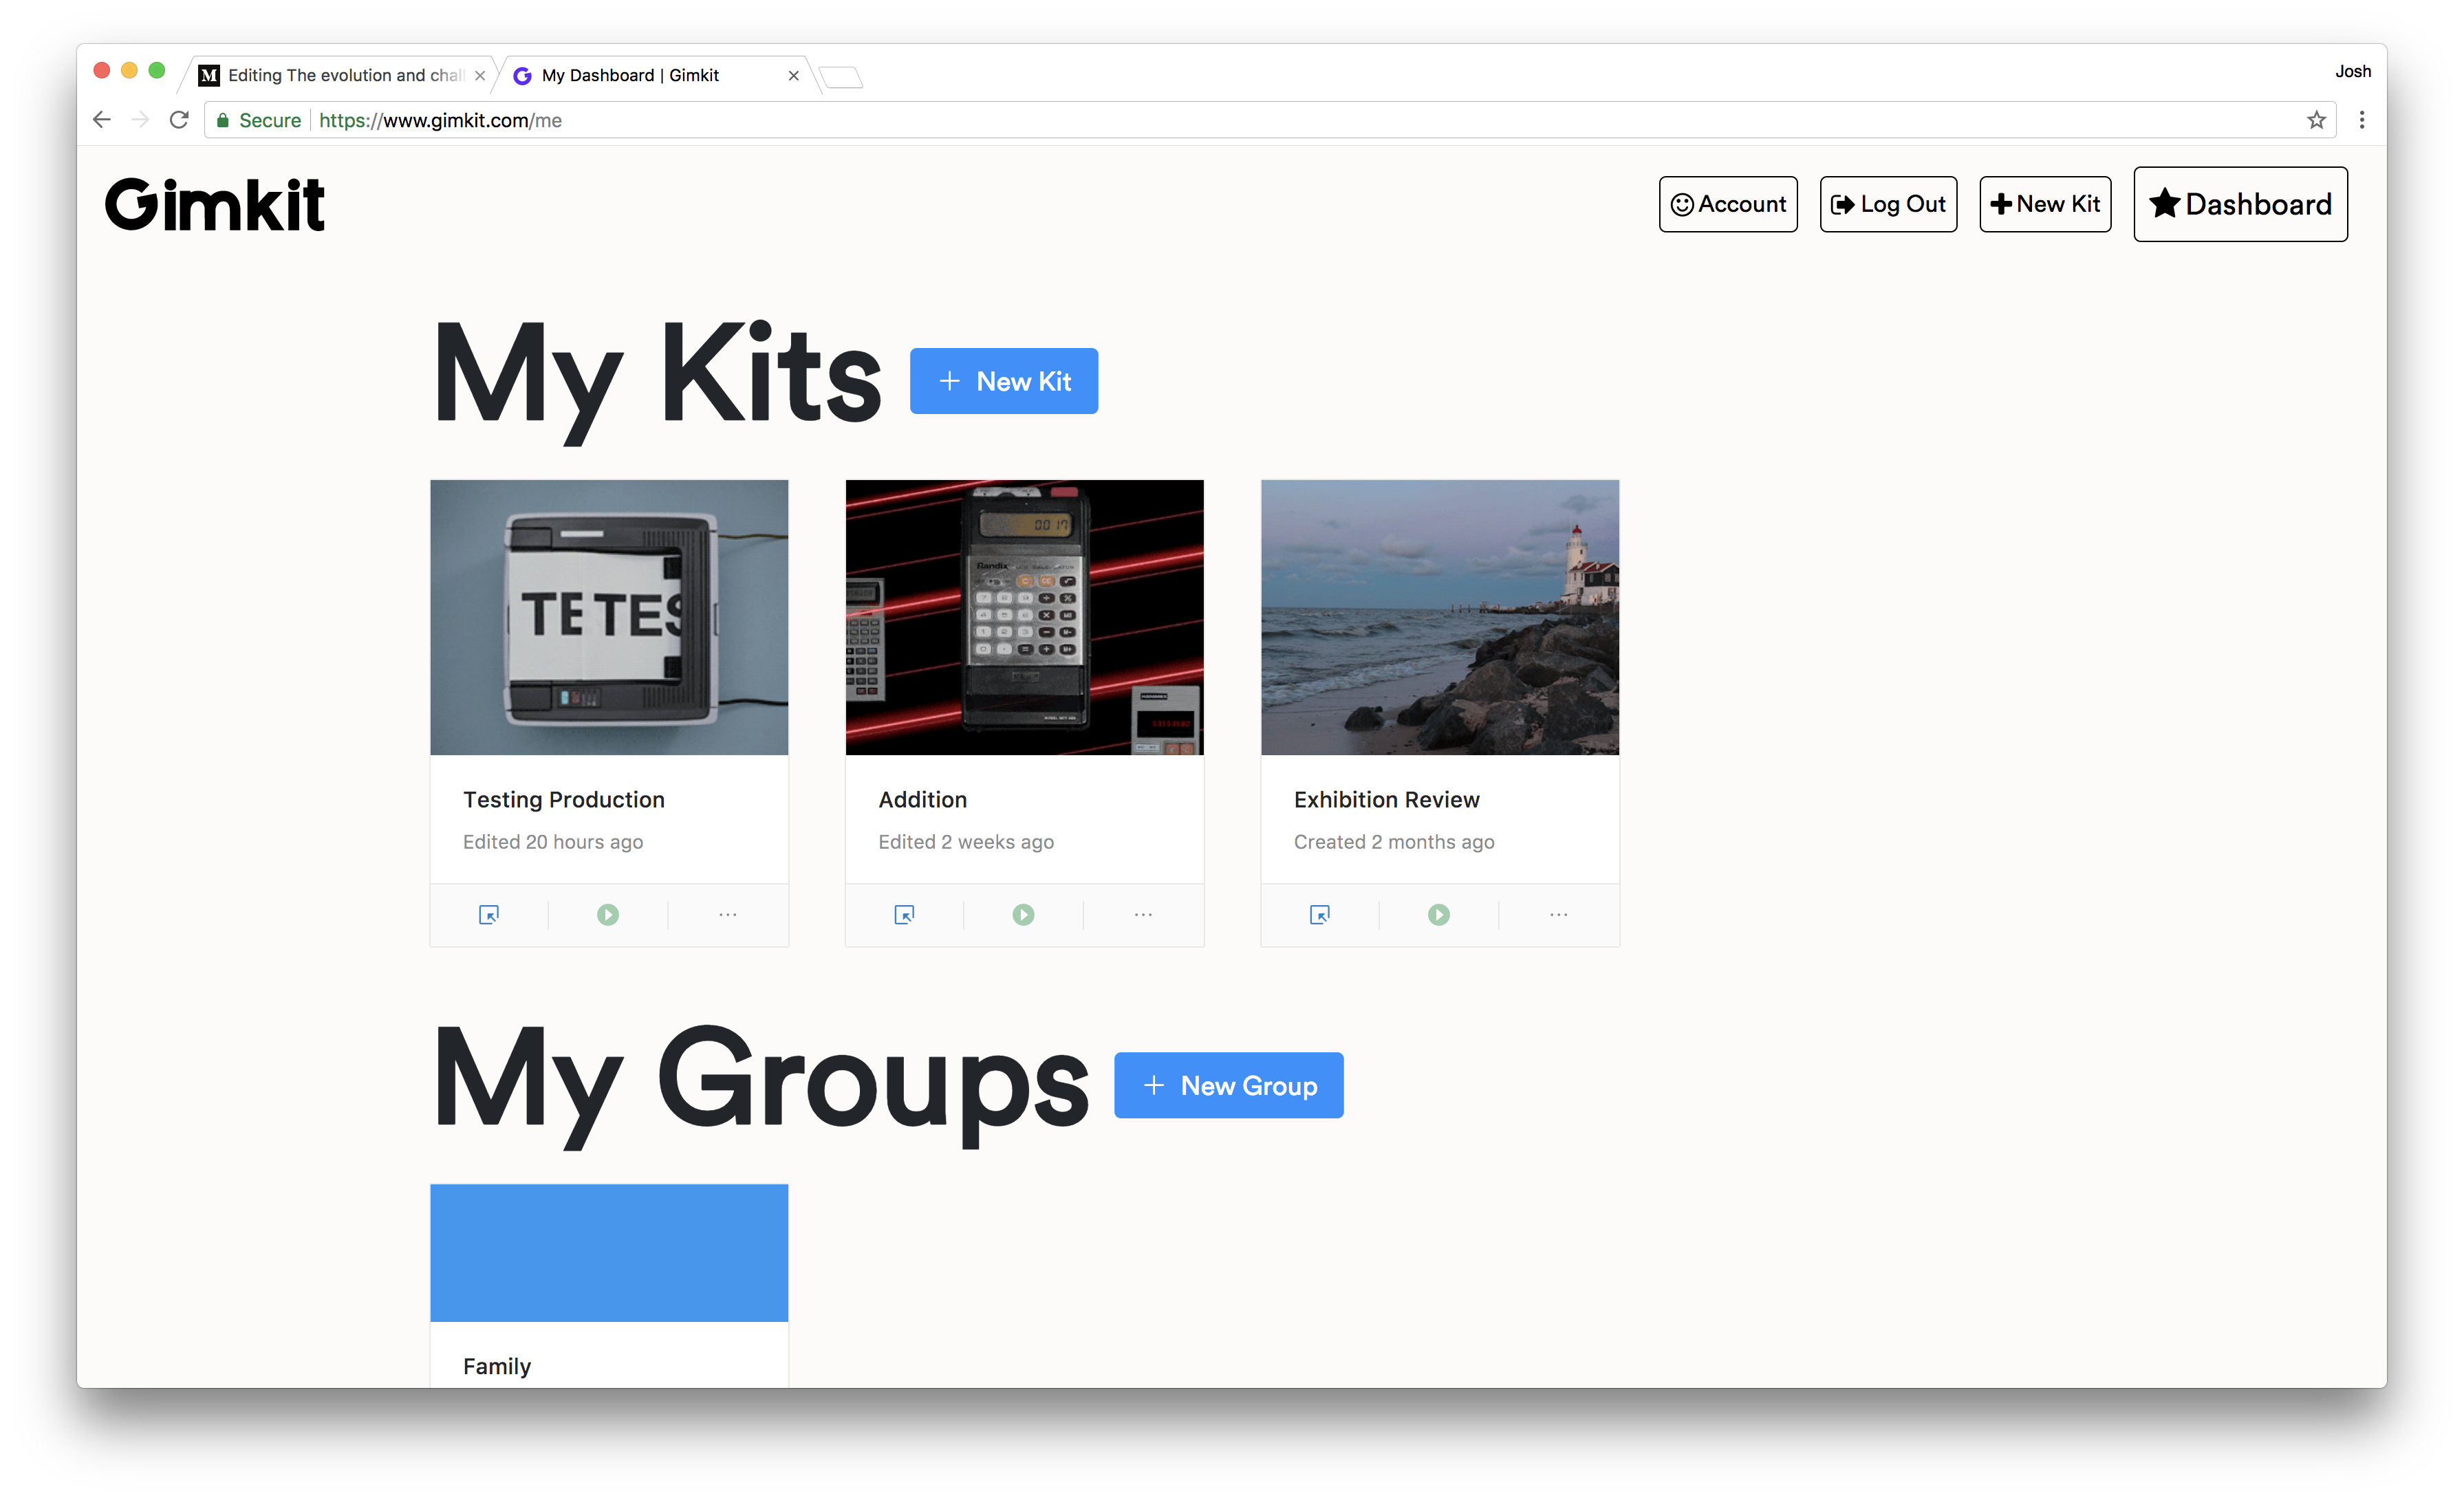Open the Family group blue banner

pos(609,1252)
